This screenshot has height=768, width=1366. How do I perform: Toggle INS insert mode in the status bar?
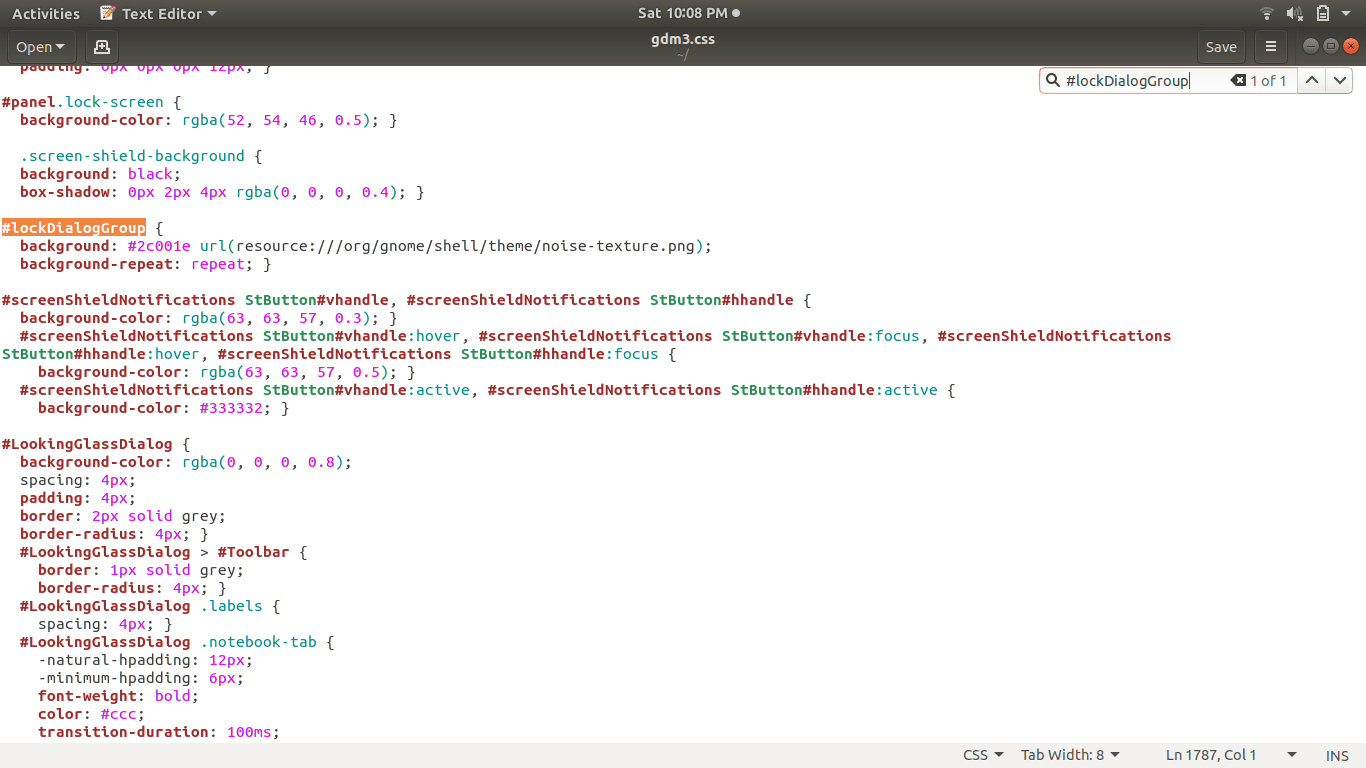click(1336, 755)
